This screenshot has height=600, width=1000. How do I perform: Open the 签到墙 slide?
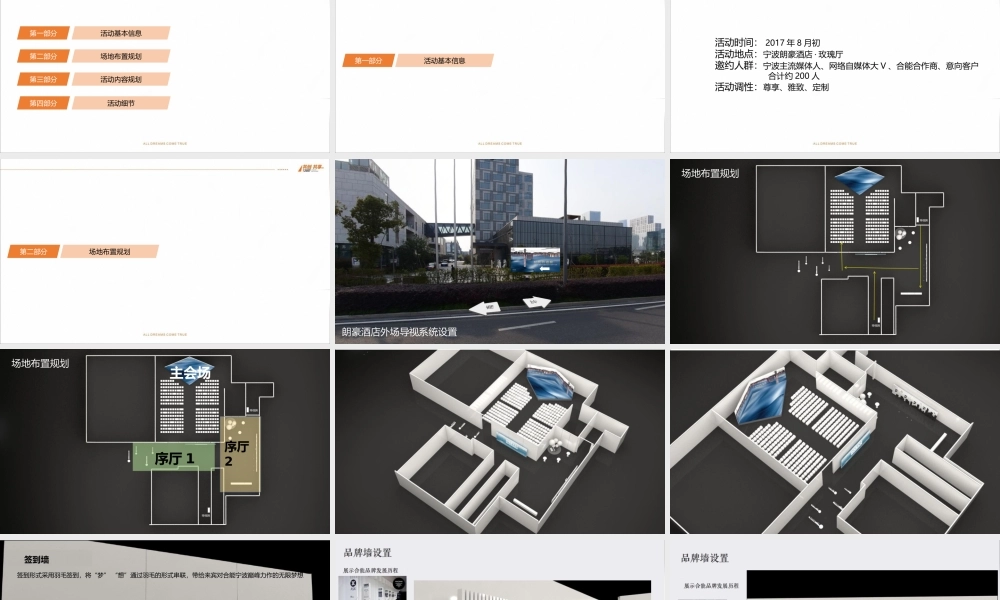[x=165, y=570]
